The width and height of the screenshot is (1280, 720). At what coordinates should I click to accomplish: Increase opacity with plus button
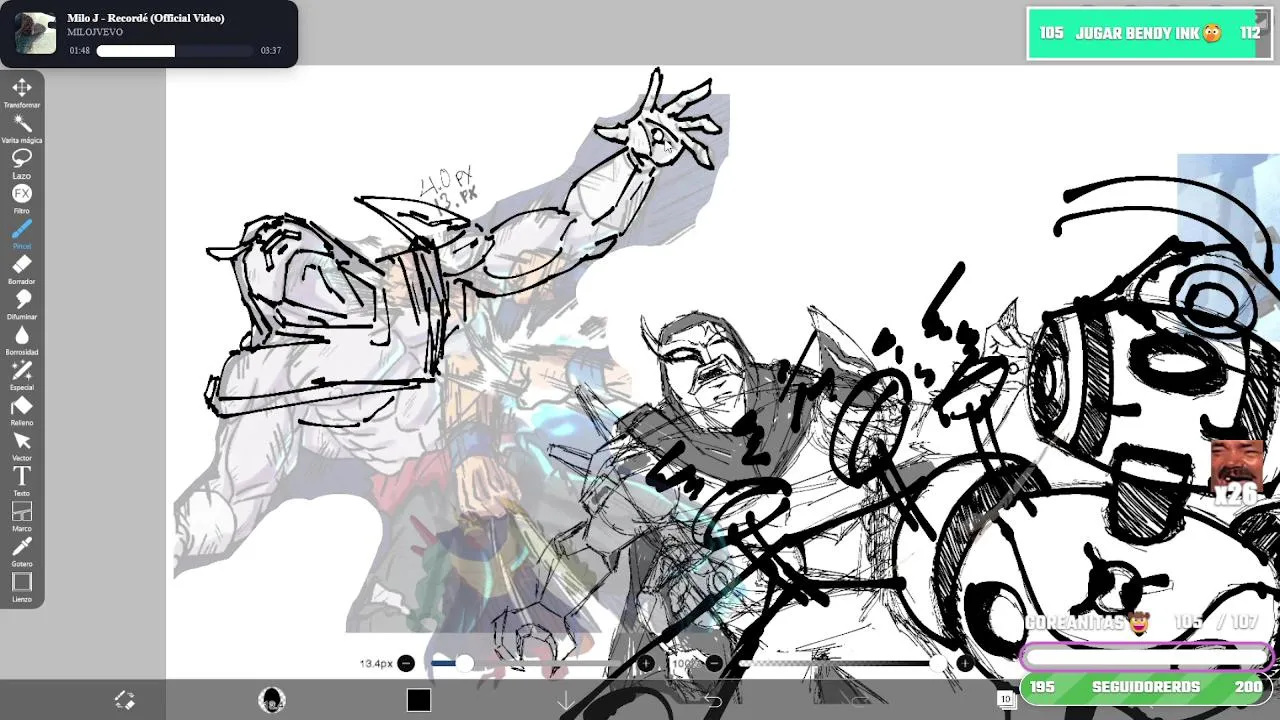click(965, 663)
